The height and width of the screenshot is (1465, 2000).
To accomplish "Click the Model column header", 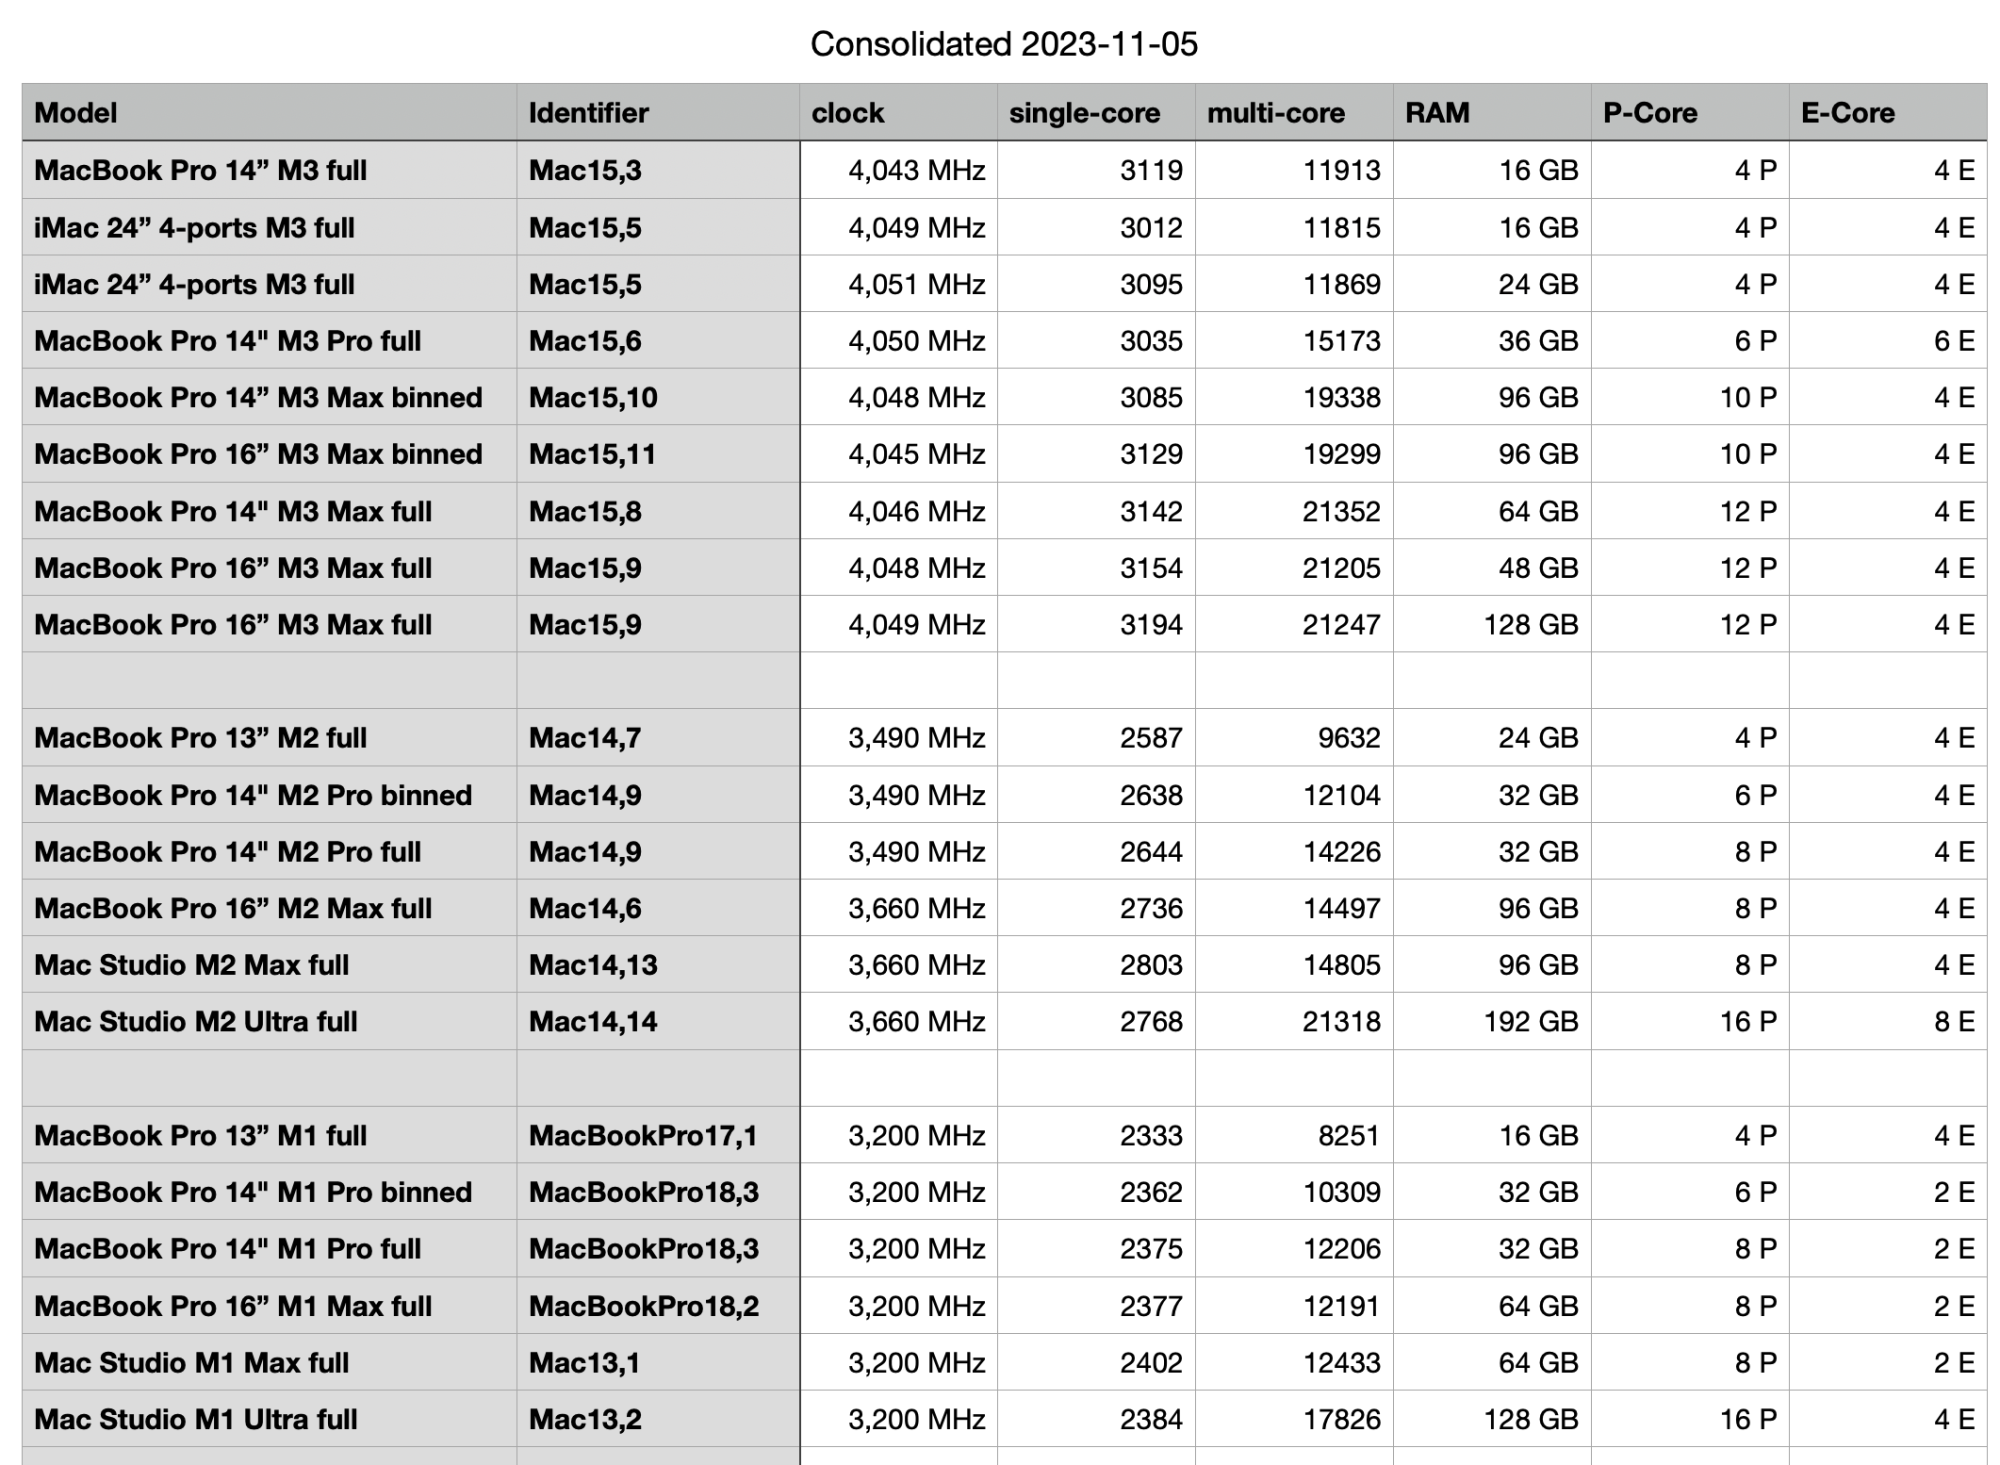I will point(76,113).
